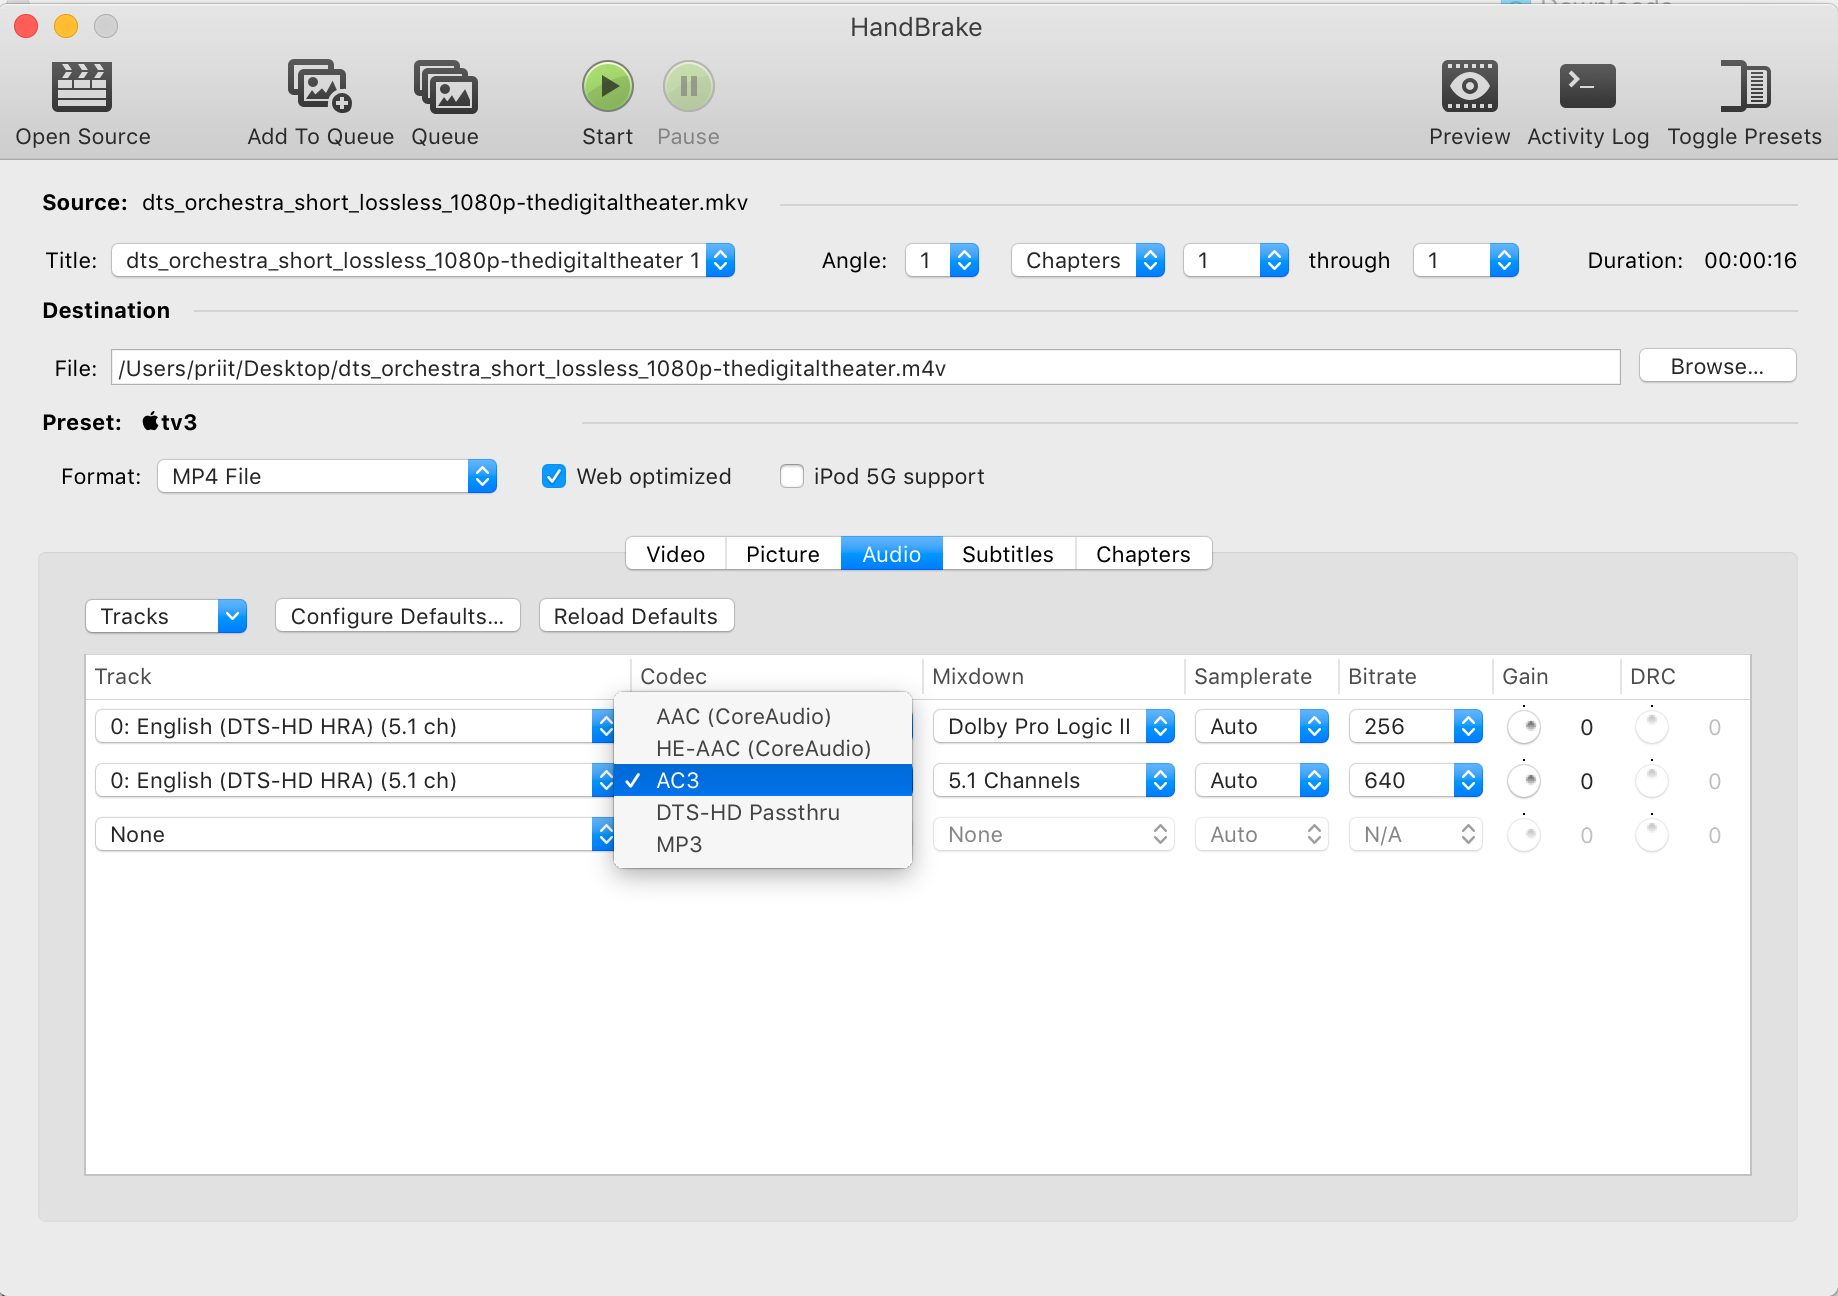Click the Duration value 00:00:16
1838x1296 pixels.
pyautogui.click(x=1751, y=261)
